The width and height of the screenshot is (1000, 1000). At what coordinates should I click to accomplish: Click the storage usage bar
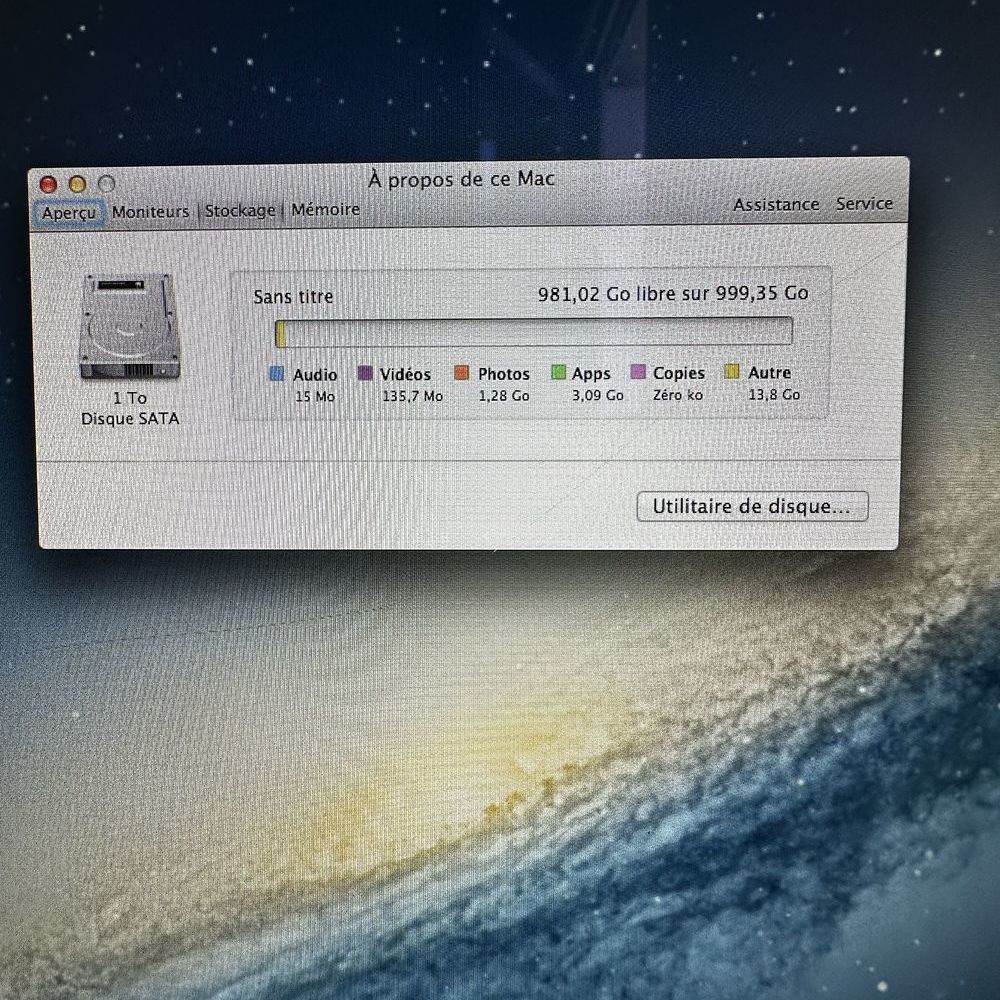534,332
